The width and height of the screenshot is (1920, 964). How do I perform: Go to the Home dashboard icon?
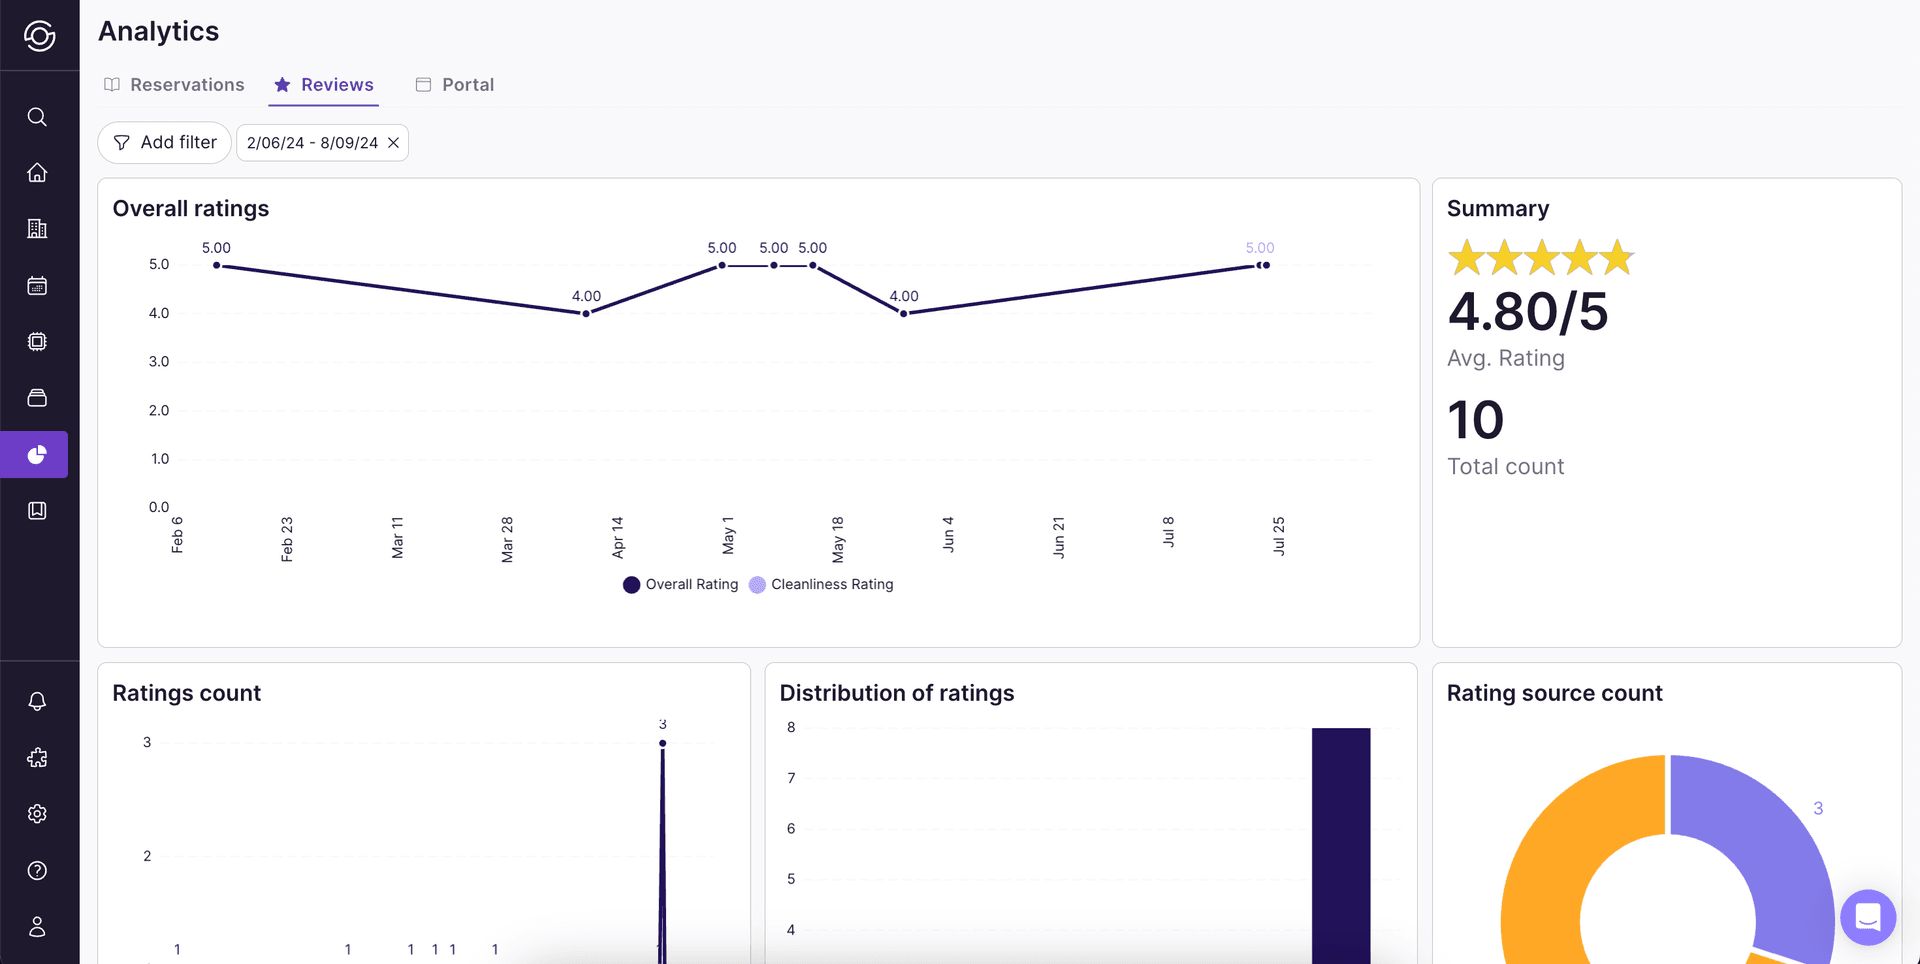(x=37, y=172)
